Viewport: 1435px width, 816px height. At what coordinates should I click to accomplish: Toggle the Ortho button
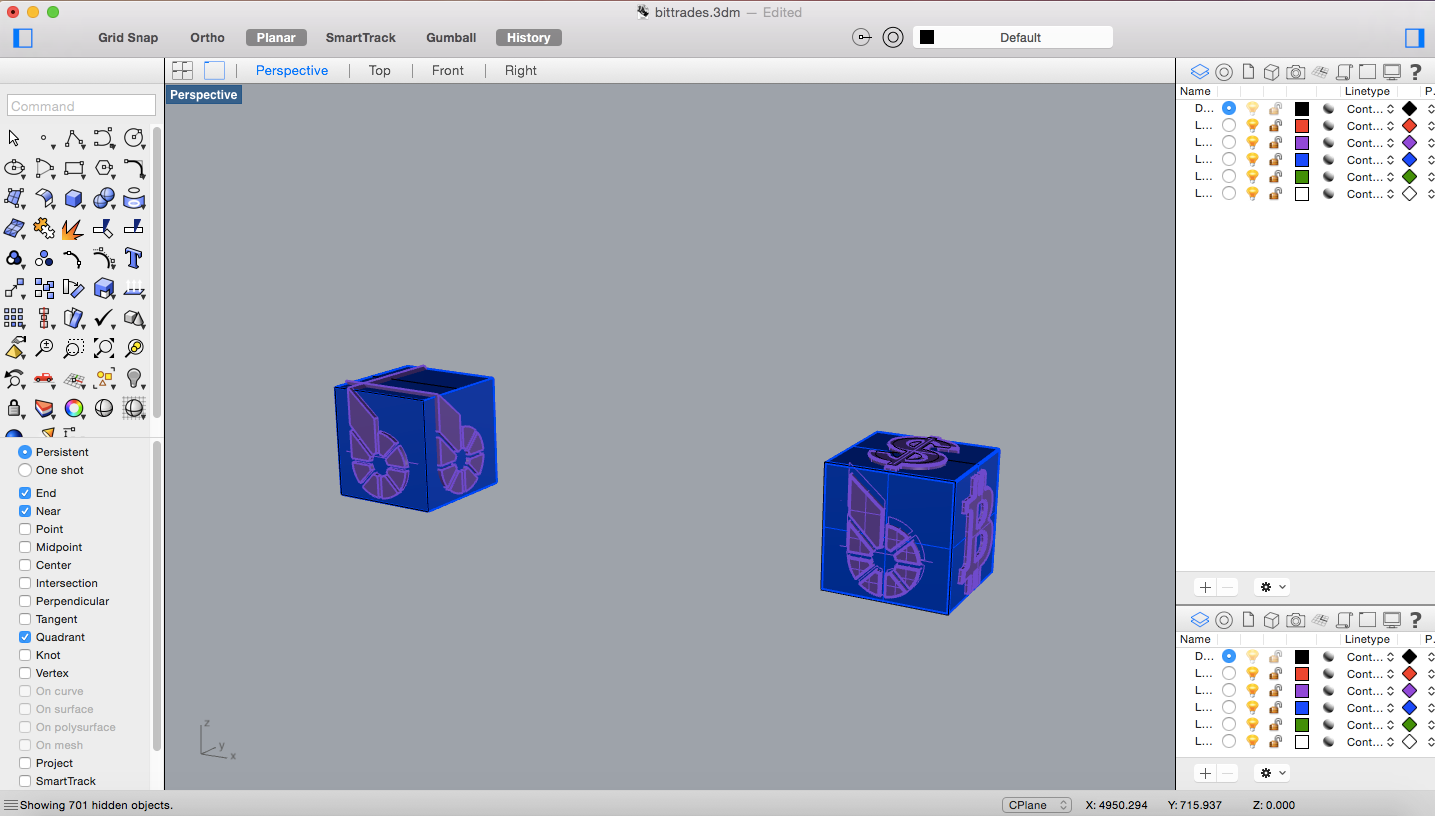pos(208,38)
